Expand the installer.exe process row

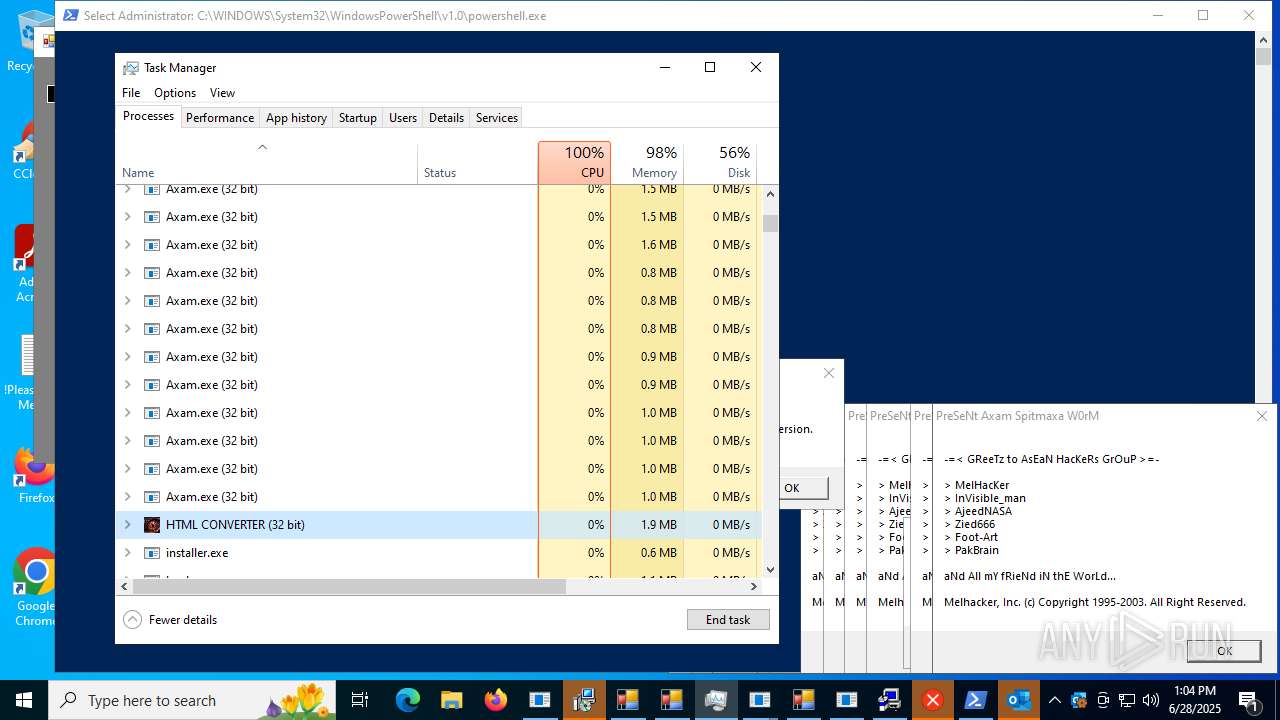[x=127, y=552]
